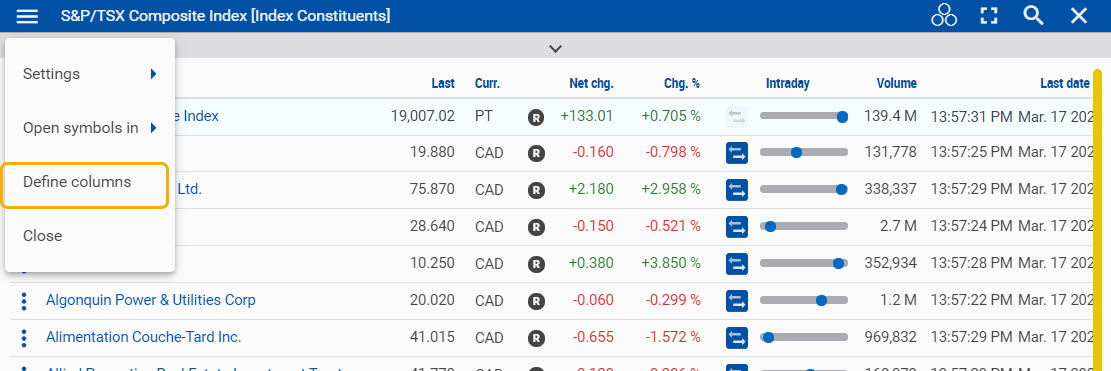The height and width of the screenshot is (371, 1111).
Task: Click the change percent +2.958 %
Action: coord(671,189)
